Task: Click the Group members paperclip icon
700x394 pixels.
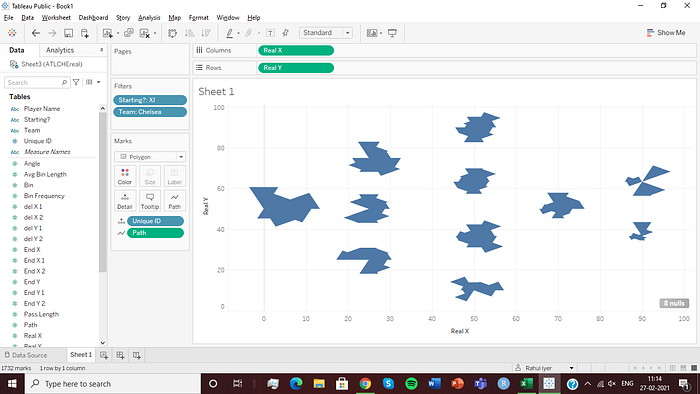Action: (x=249, y=33)
